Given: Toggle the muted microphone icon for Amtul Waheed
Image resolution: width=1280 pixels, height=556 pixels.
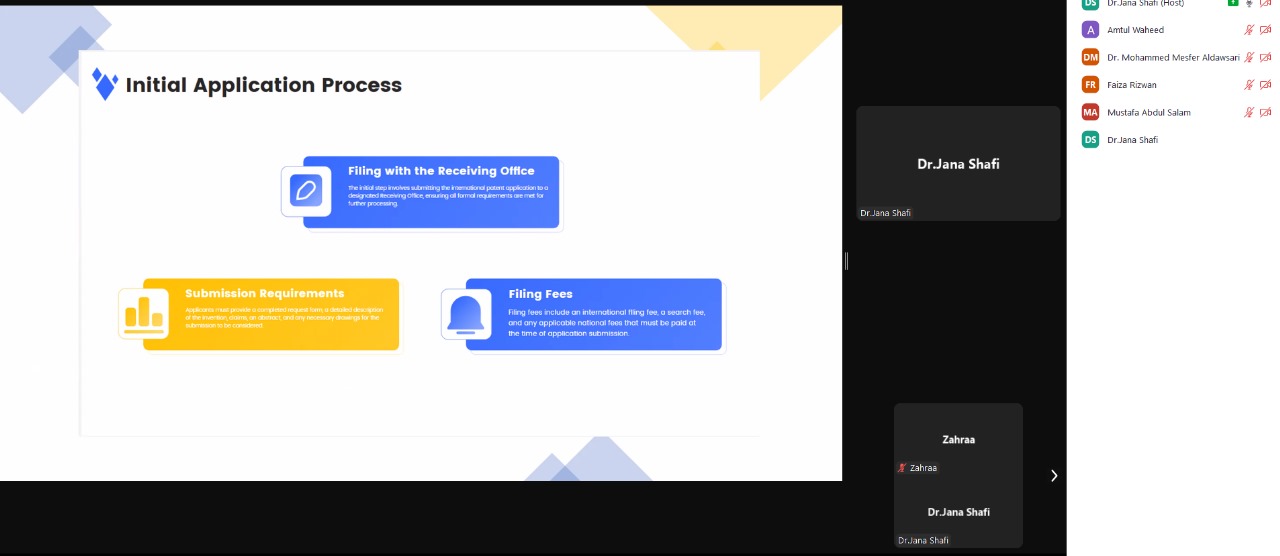Looking at the screenshot, I should (1248, 30).
